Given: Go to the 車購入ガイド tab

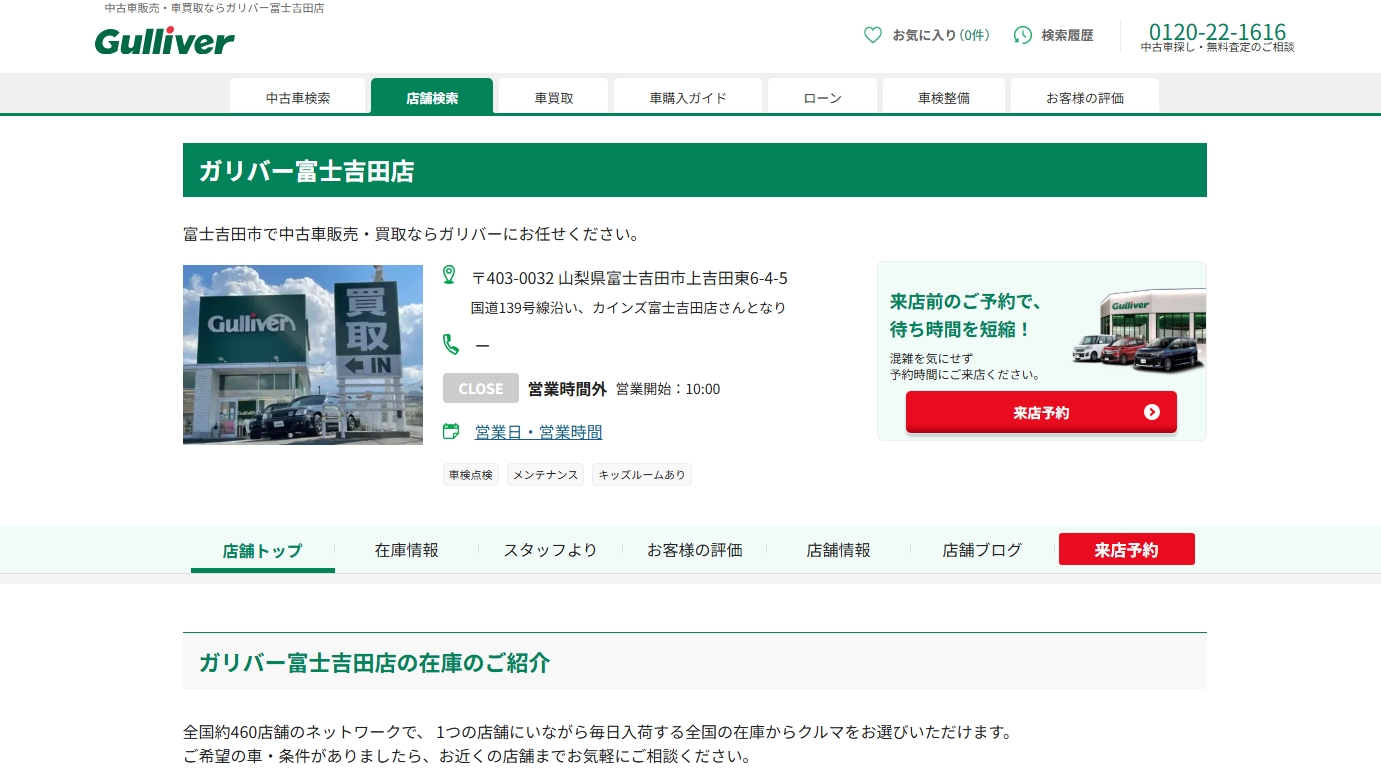Looking at the screenshot, I should pos(688,98).
